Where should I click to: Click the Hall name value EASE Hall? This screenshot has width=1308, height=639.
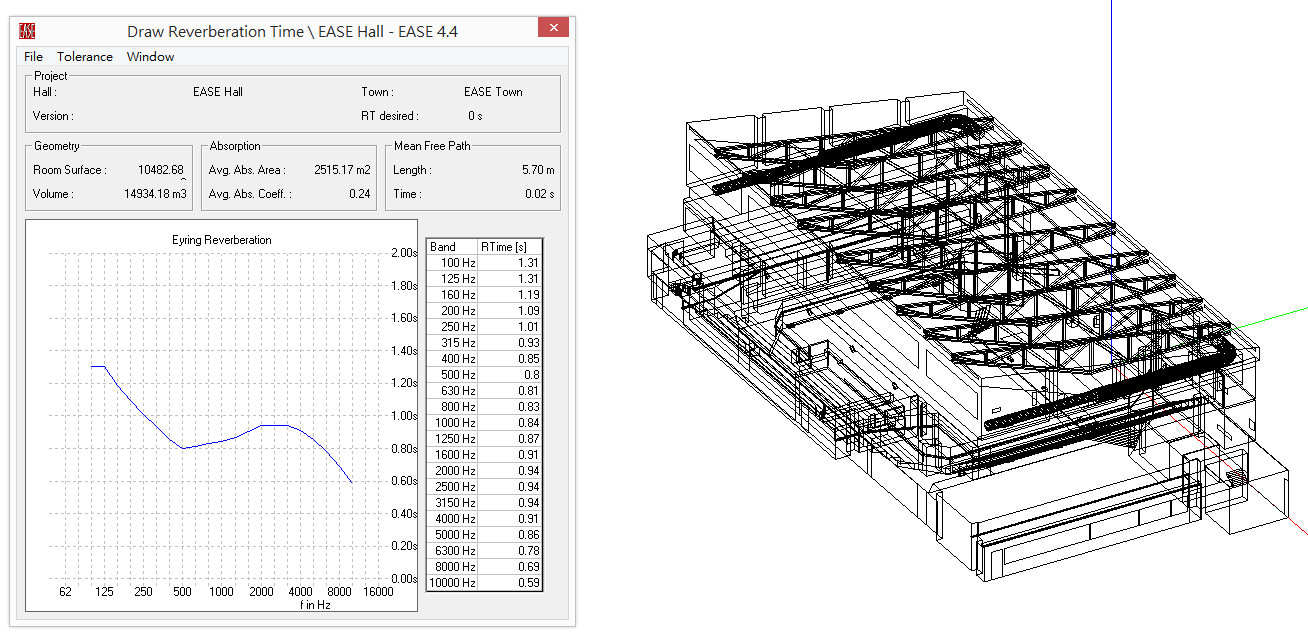[x=218, y=92]
